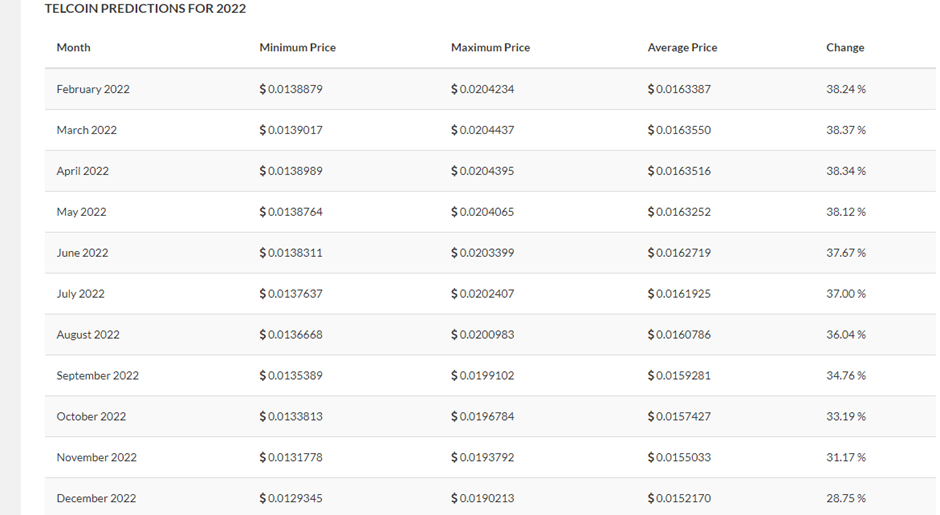940x515 pixels.
Task: Click the Maximum Price column header
Action: tap(490, 47)
